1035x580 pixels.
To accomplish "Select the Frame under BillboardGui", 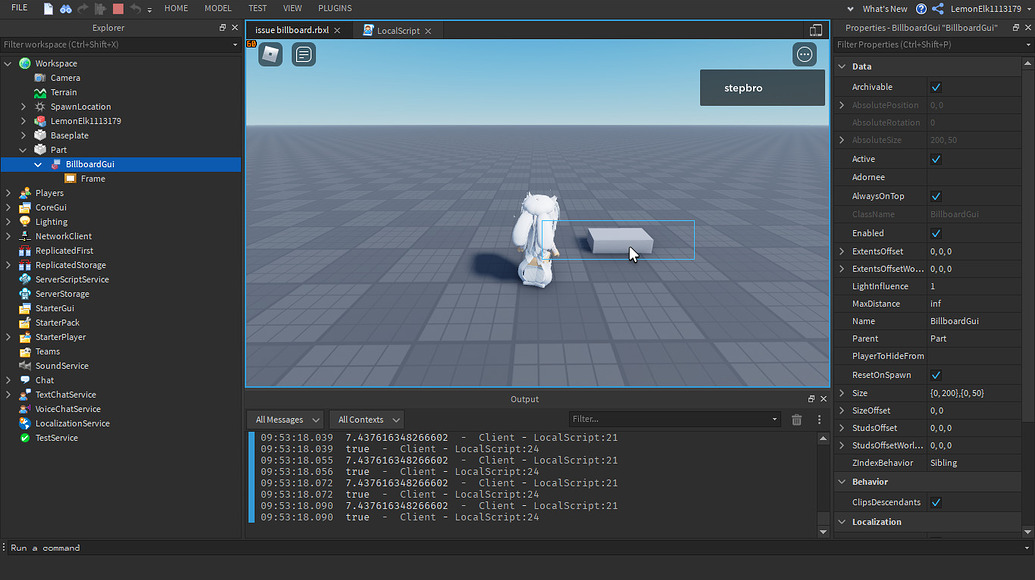I will coord(93,179).
